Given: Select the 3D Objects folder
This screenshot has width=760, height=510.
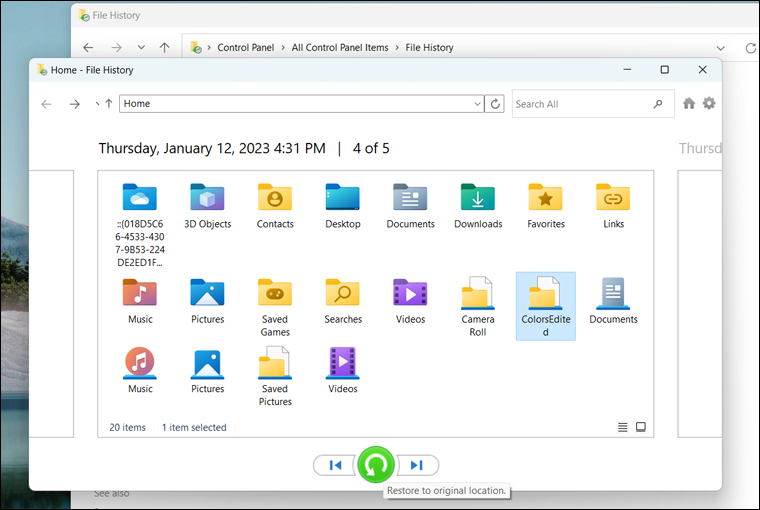Looking at the screenshot, I should point(208,206).
